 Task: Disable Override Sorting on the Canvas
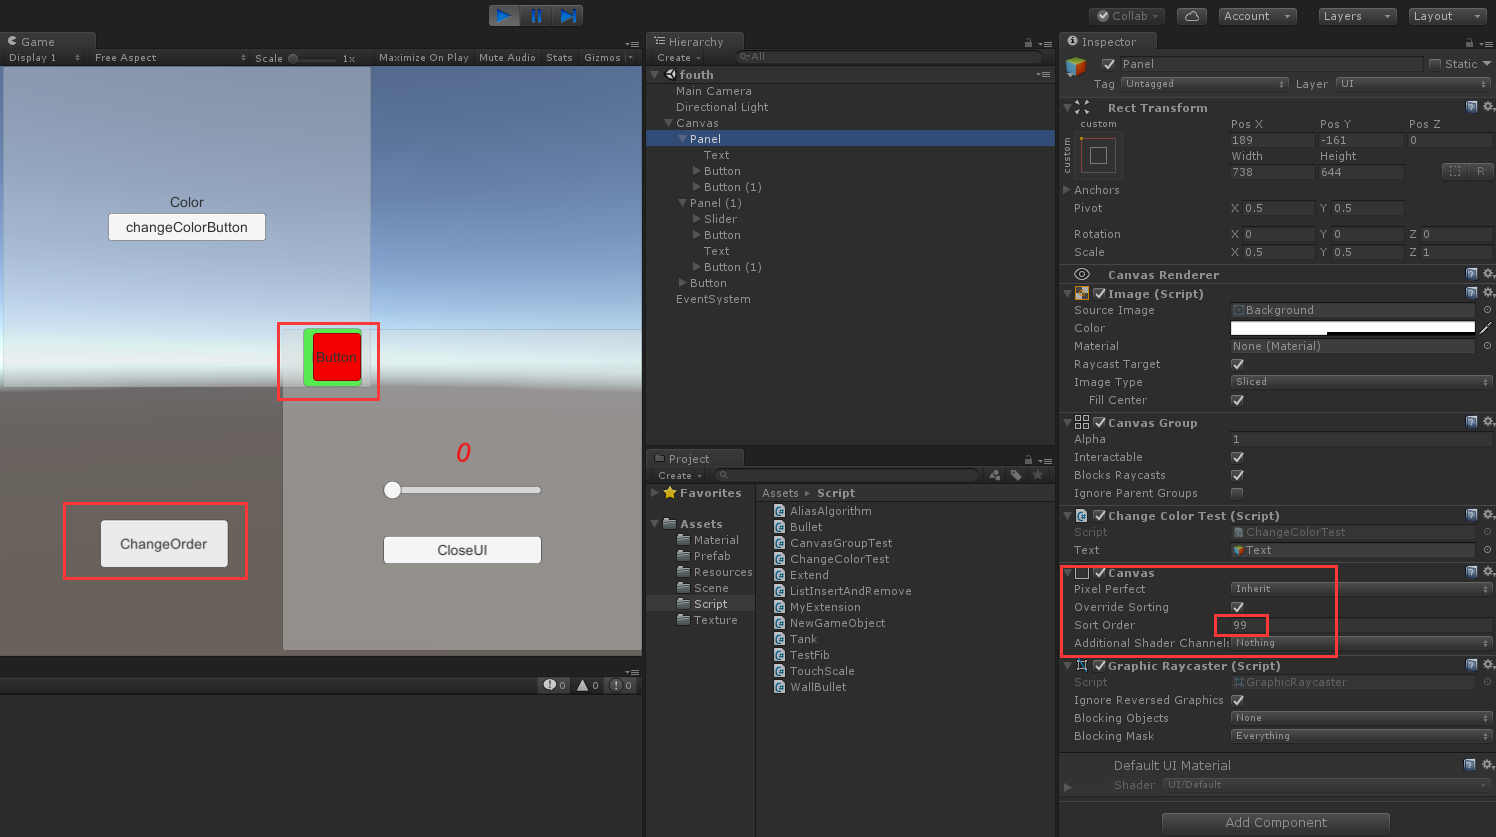point(1237,607)
